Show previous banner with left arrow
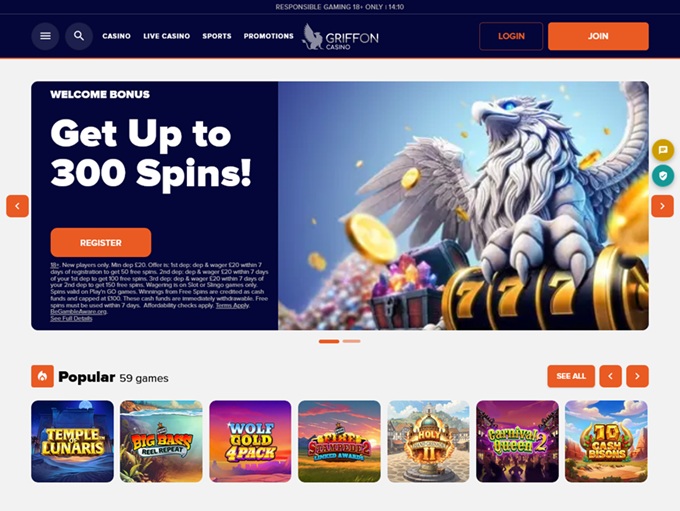680x511 pixels. click(x=17, y=206)
